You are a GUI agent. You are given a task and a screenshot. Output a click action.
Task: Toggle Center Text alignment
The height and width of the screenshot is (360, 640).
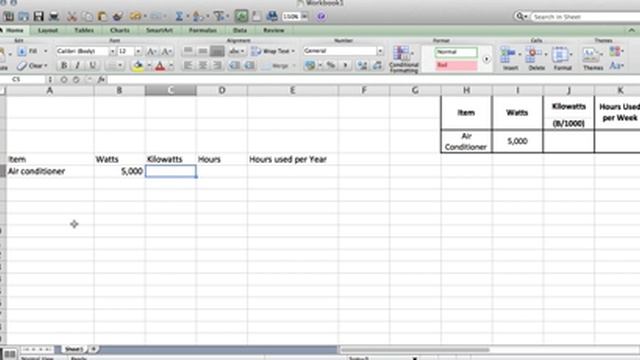(202, 65)
